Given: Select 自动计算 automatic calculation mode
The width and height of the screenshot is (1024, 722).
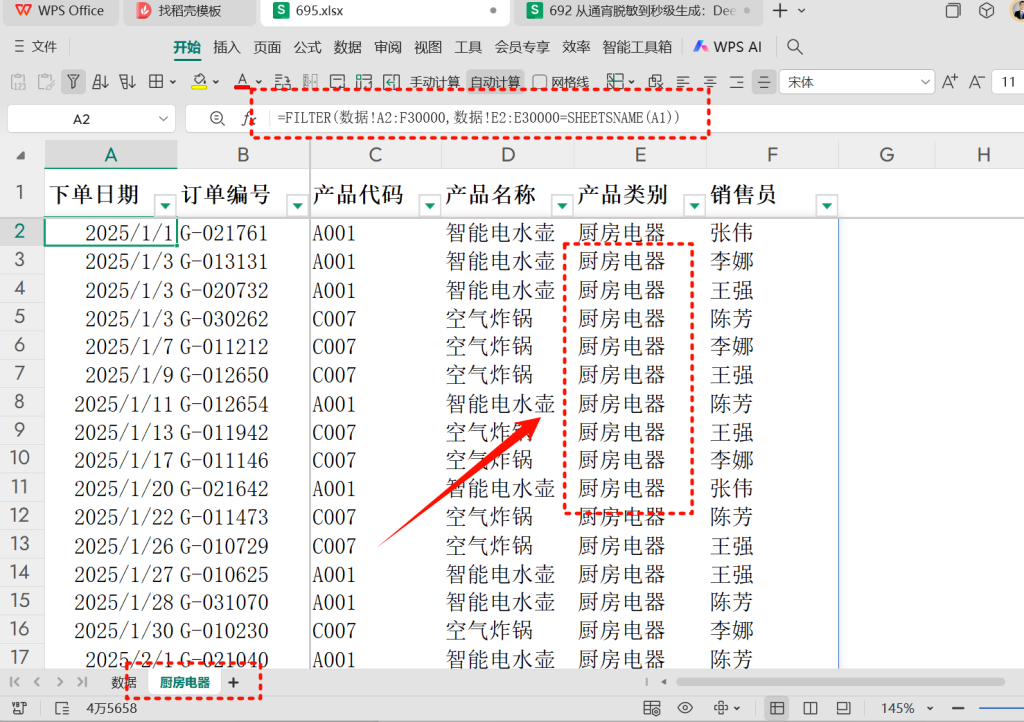Looking at the screenshot, I should 495,82.
